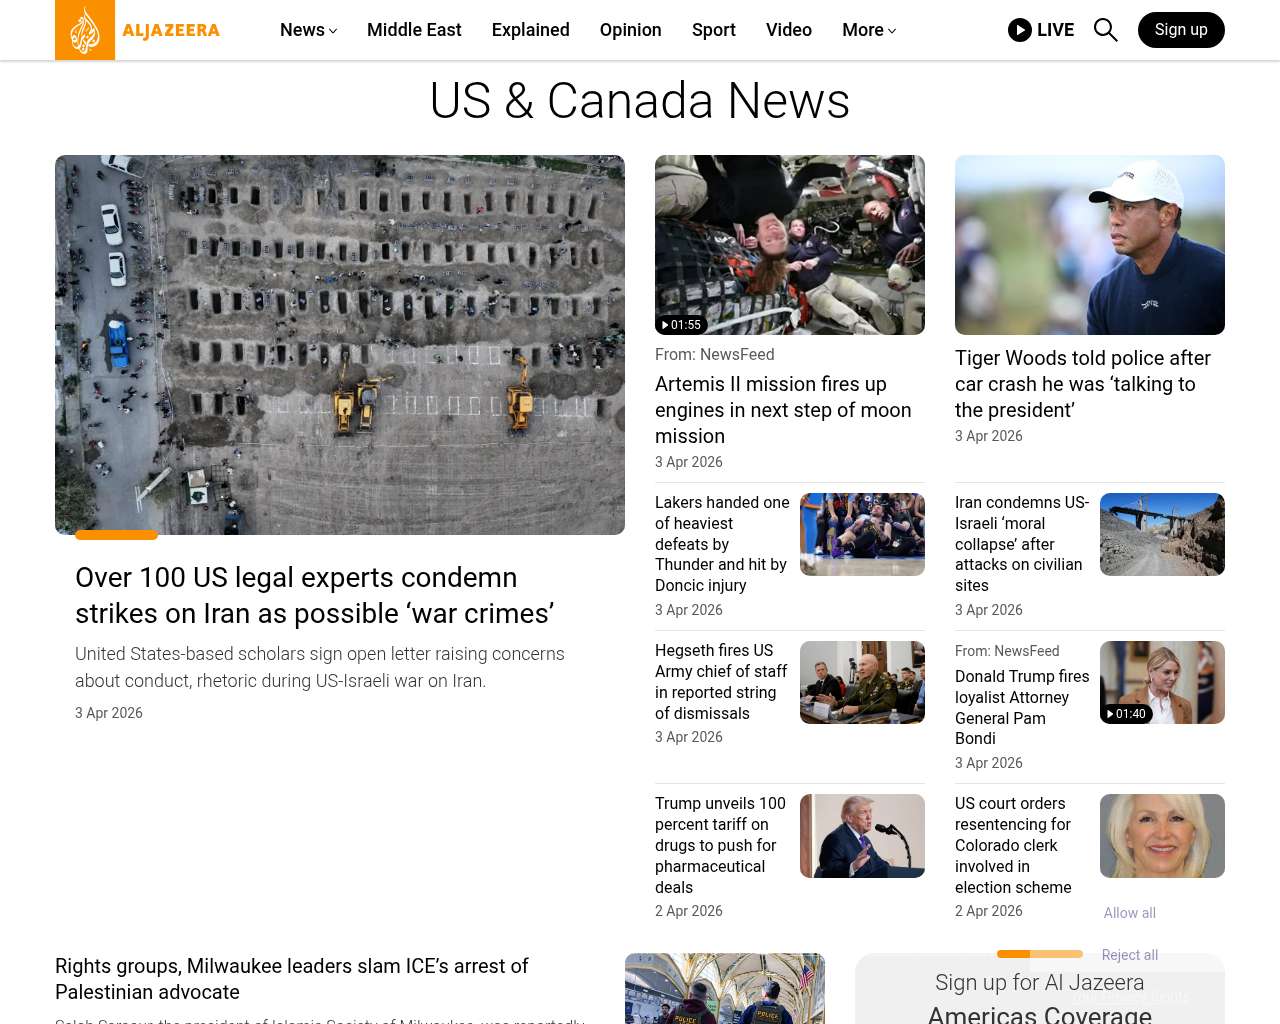1280x1024 pixels.
Task: Open Tiger Woods car crash article
Action: pos(1082,384)
